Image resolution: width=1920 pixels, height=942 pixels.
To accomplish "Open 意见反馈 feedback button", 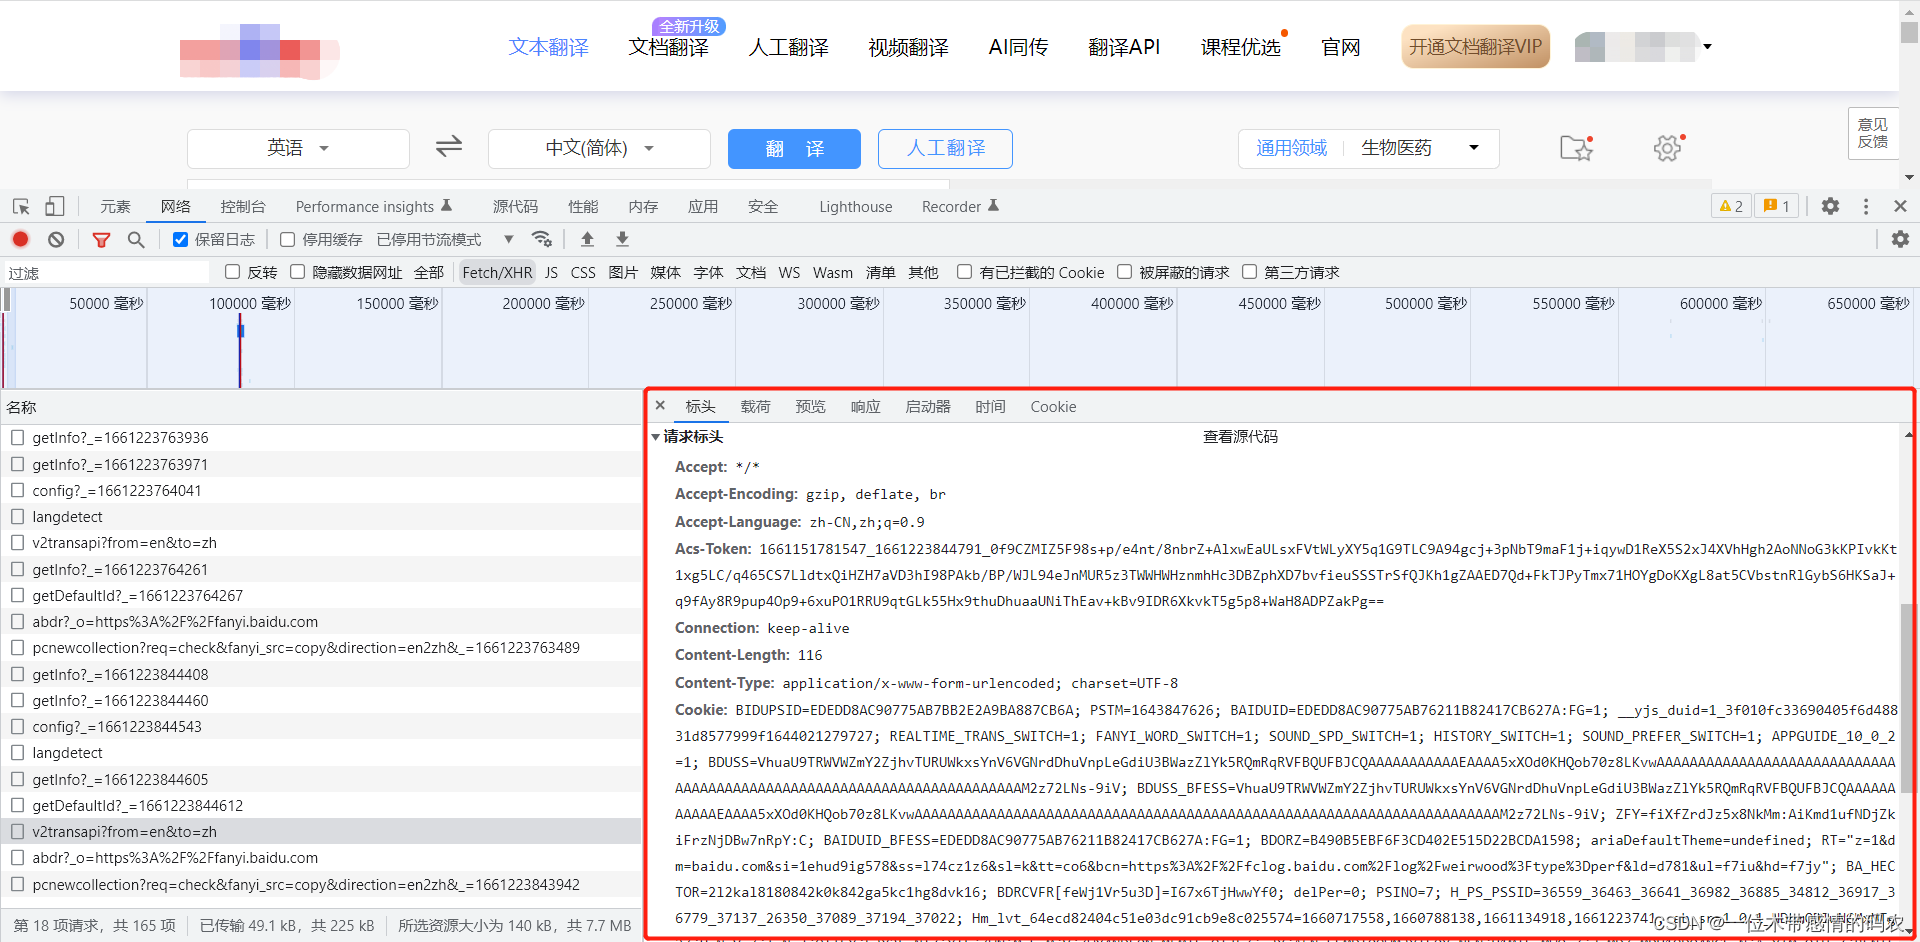I will tap(1872, 133).
